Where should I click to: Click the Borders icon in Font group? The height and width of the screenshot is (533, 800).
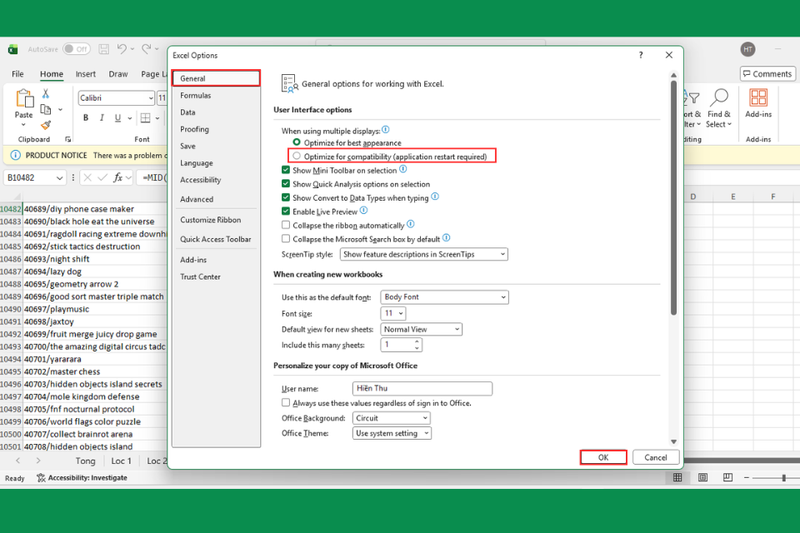point(145,118)
